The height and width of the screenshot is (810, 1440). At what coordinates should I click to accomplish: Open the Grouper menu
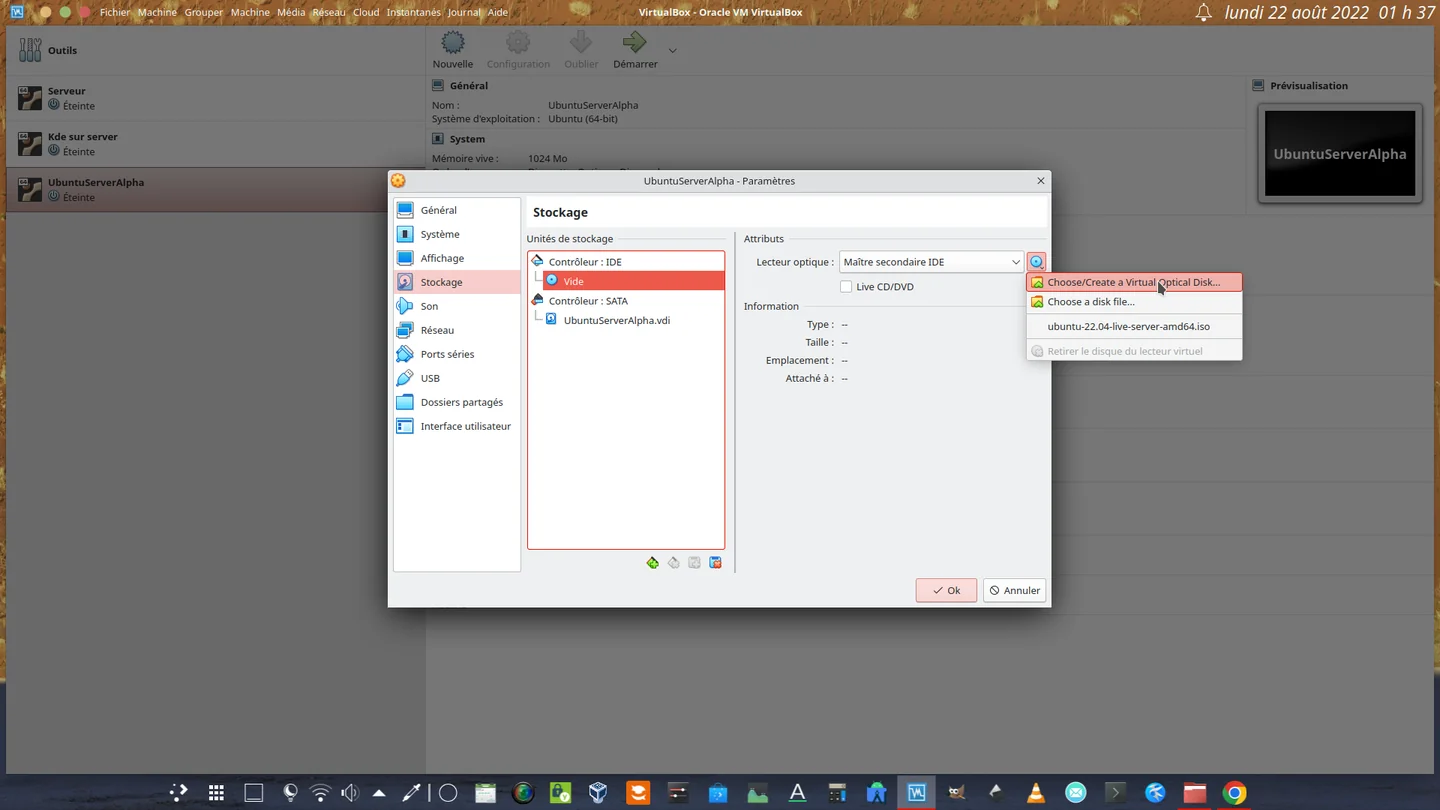coord(204,12)
